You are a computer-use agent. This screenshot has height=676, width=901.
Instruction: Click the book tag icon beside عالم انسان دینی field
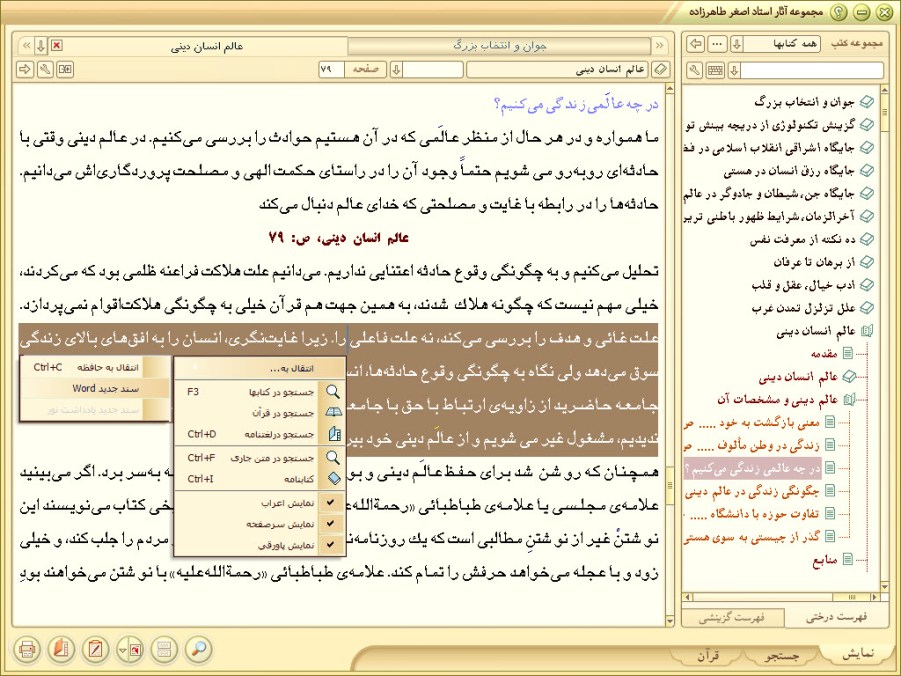(x=661, y=70)
